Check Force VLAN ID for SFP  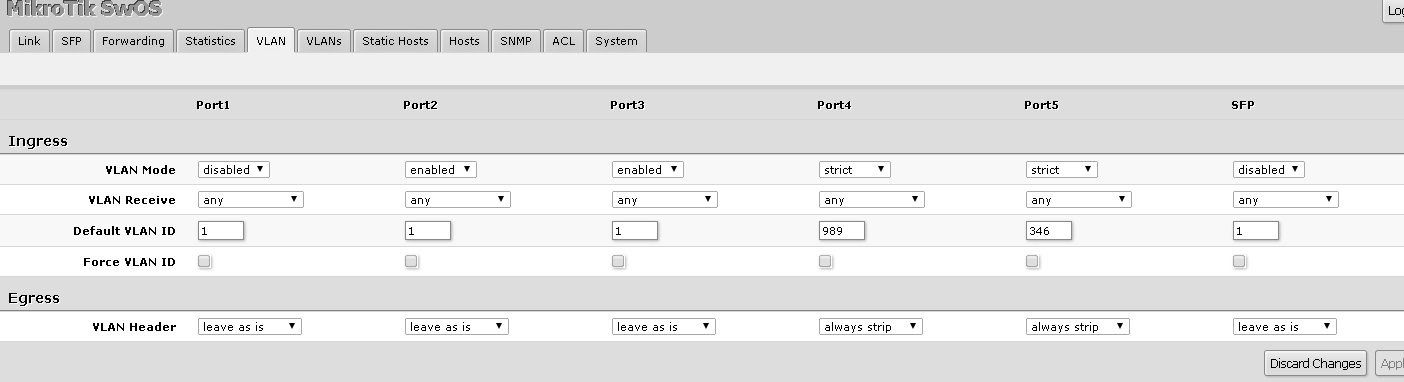click(x=1239, y=261)
